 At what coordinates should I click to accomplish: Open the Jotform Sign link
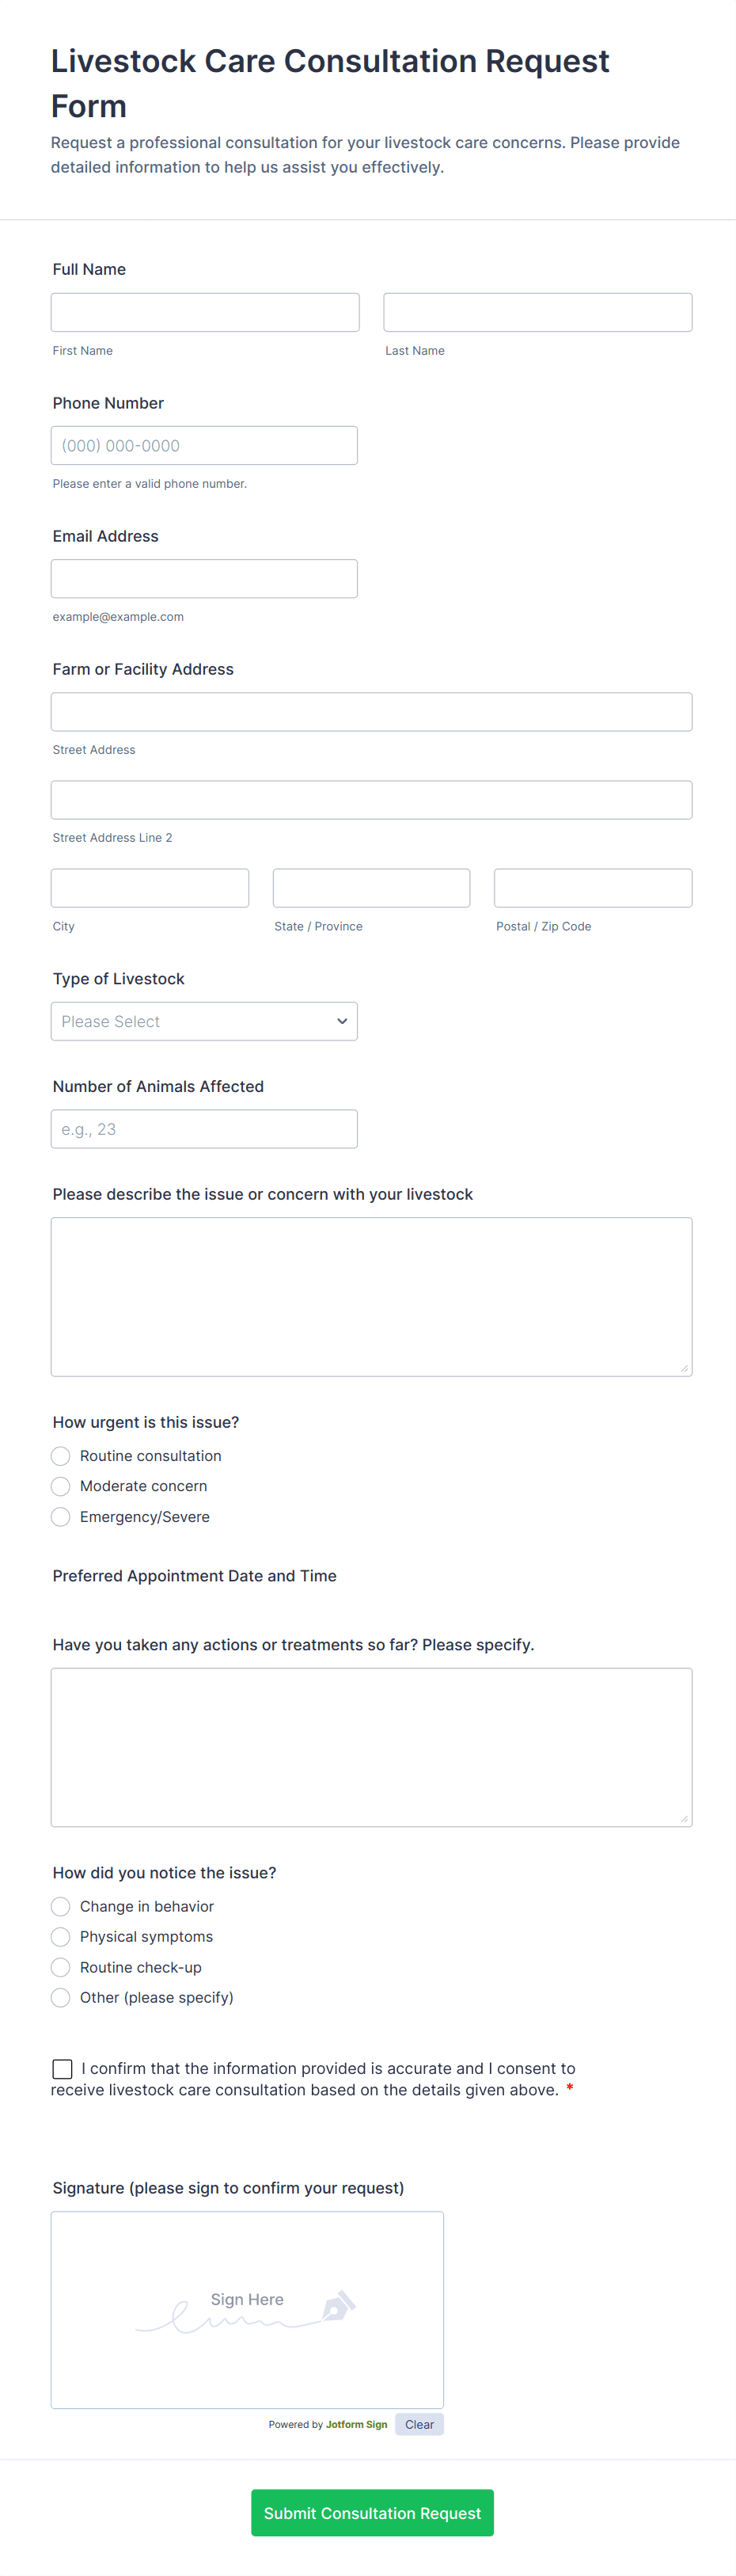pyautogui.click(x=356, y=2424)
